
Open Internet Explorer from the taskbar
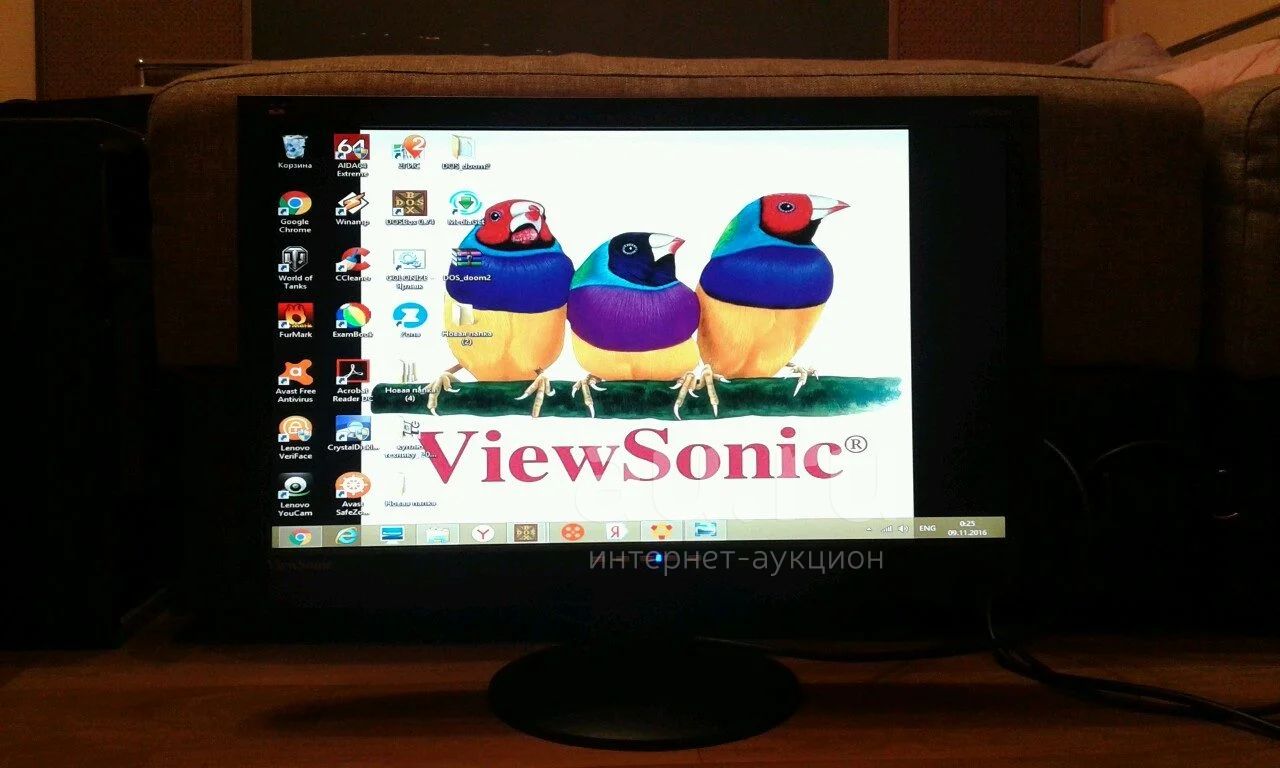(x=345, y=535)
